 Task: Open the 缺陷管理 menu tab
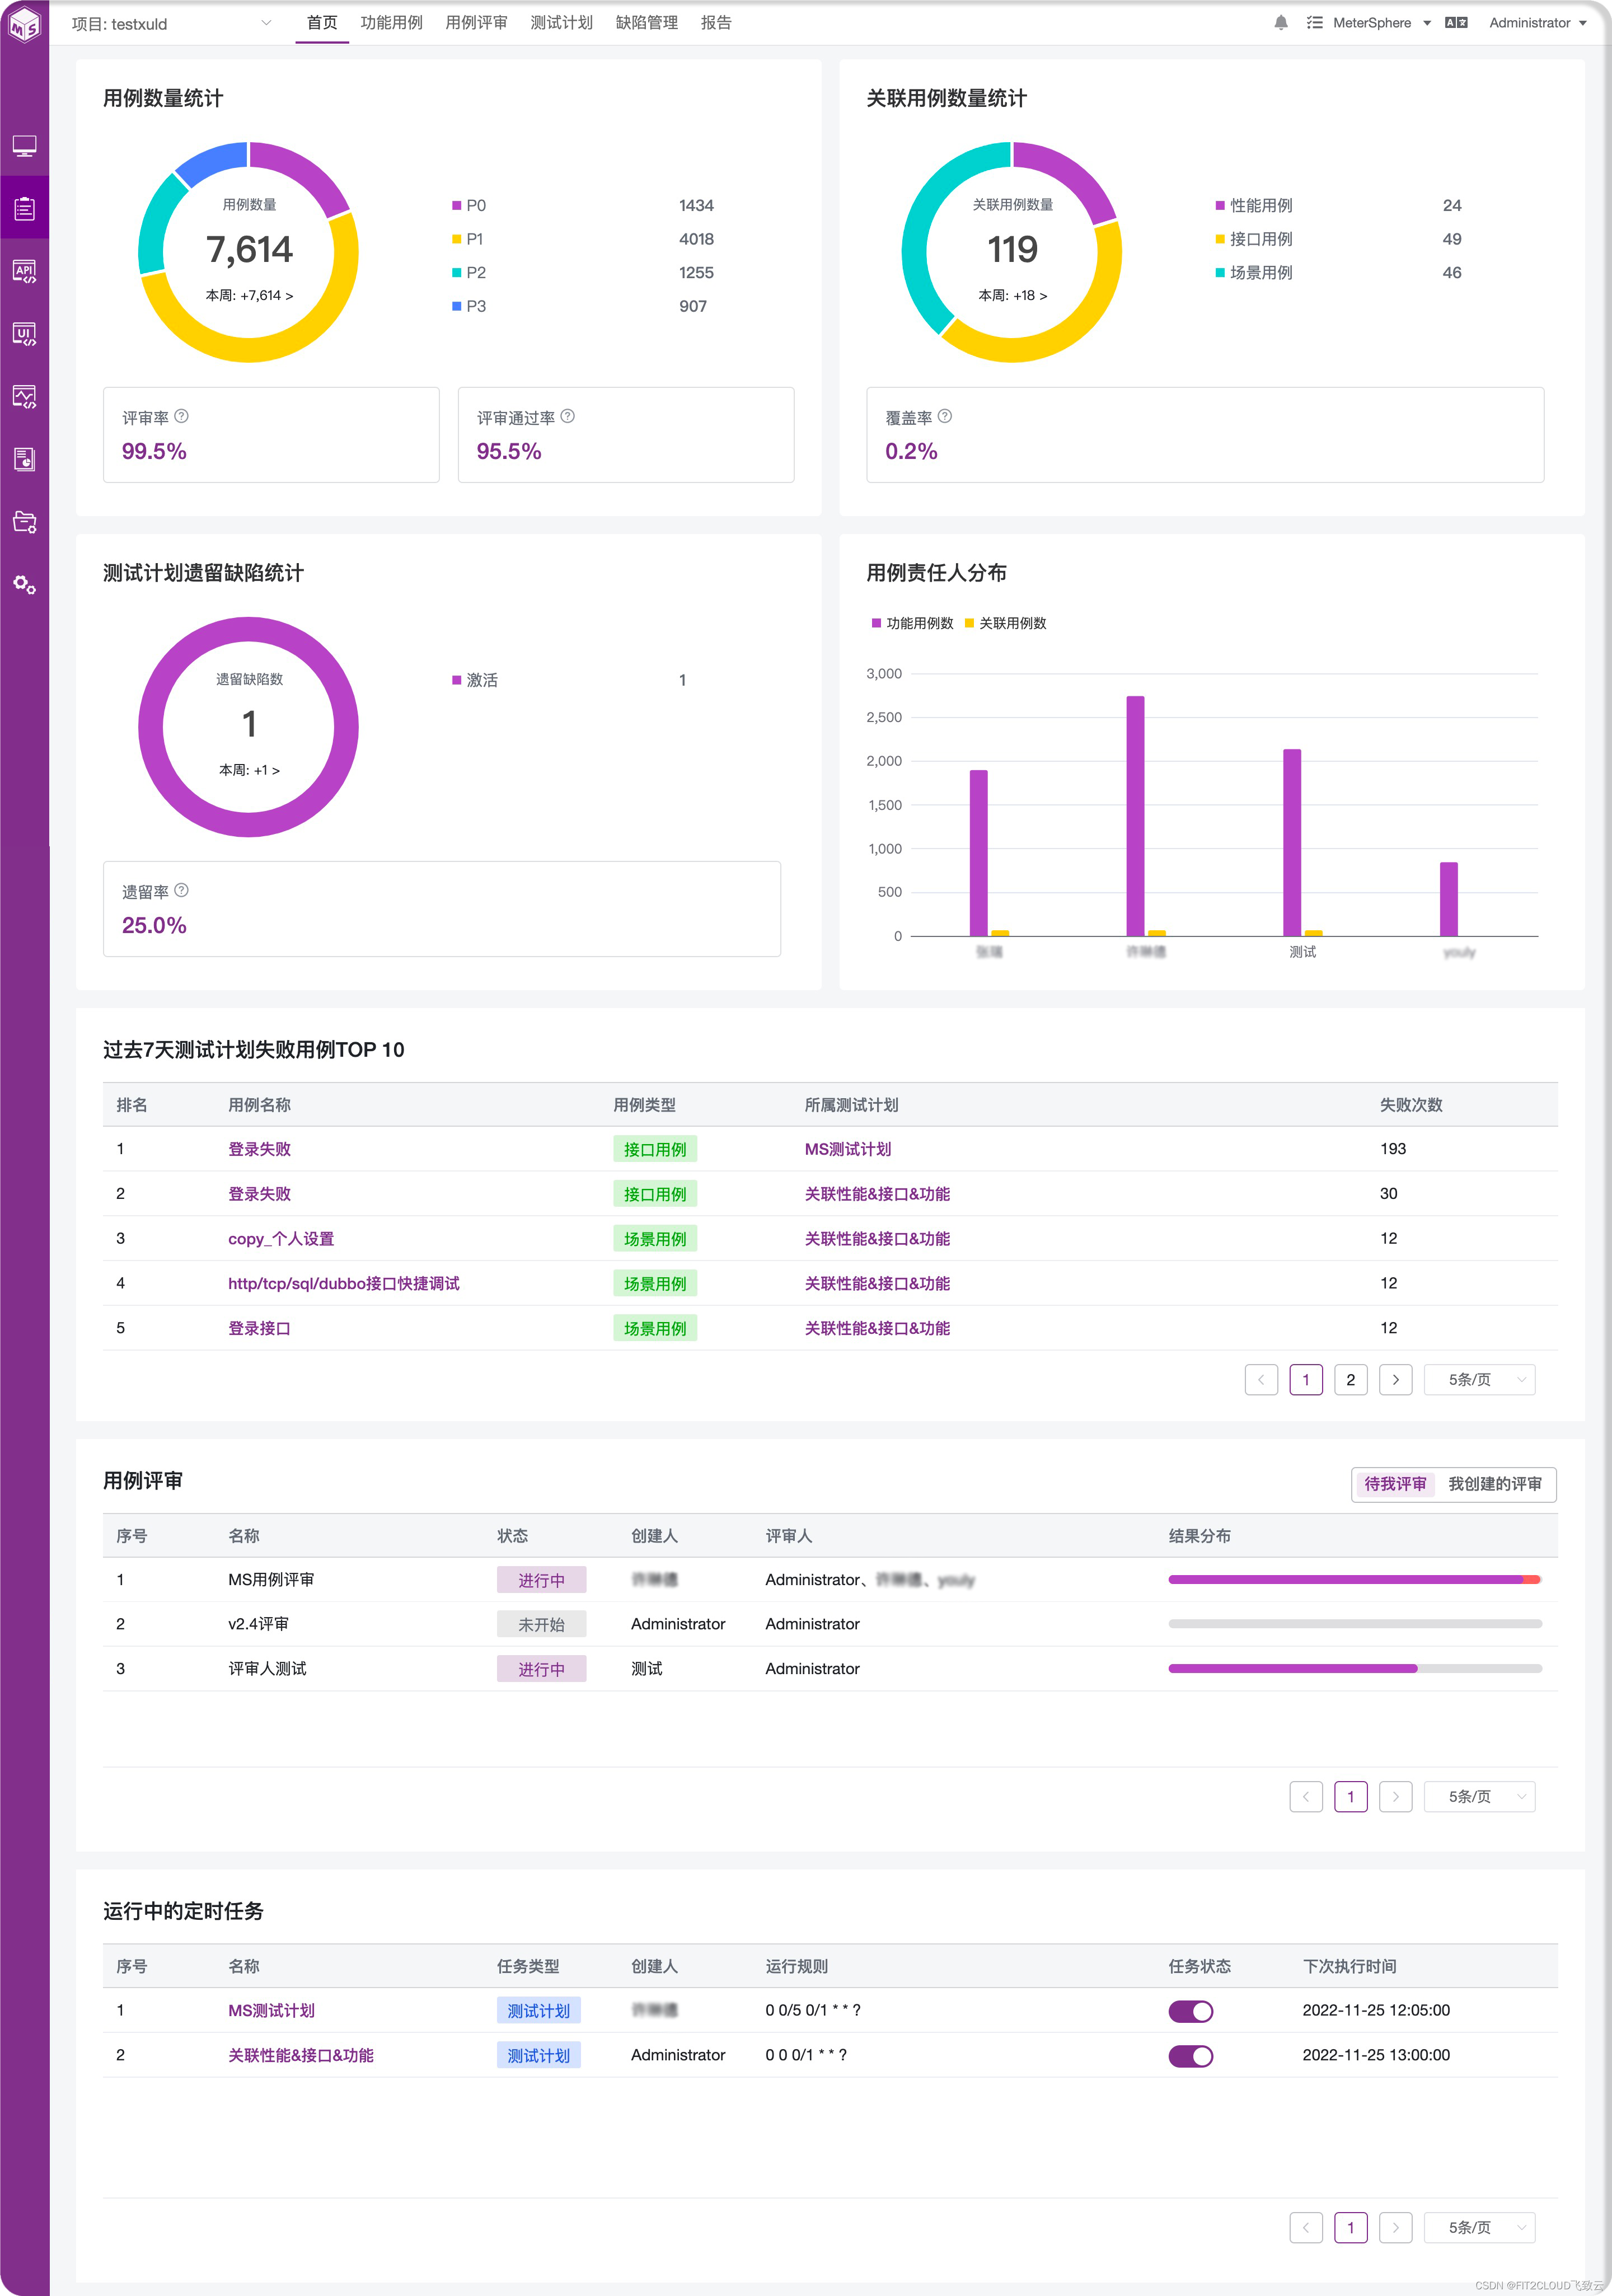point(646,23)
